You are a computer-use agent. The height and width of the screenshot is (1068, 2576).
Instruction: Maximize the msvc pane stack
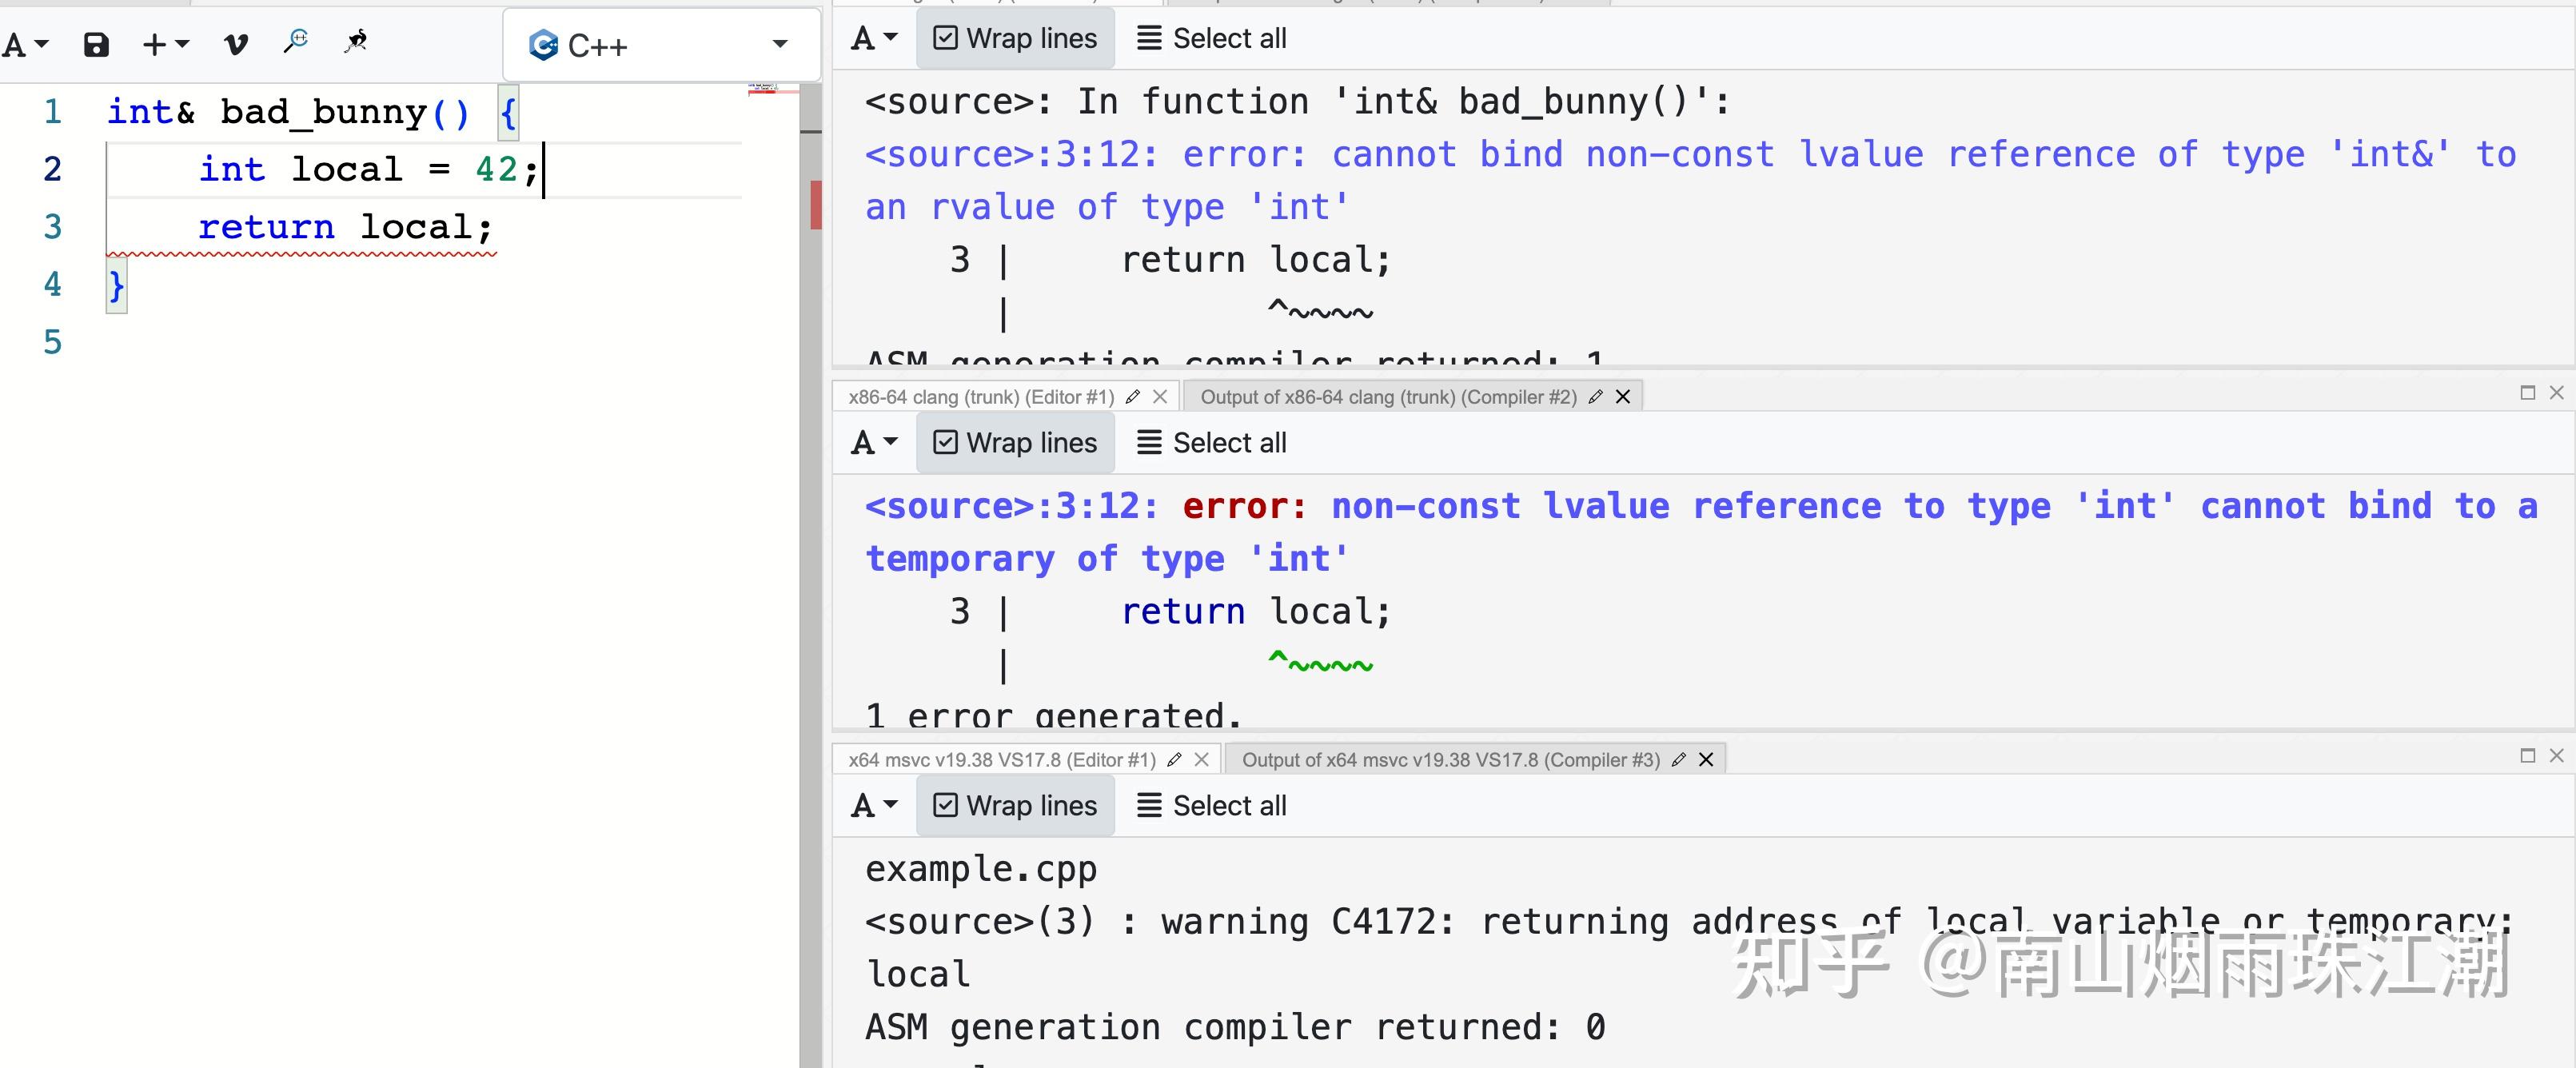click(x=2528, y=756)
